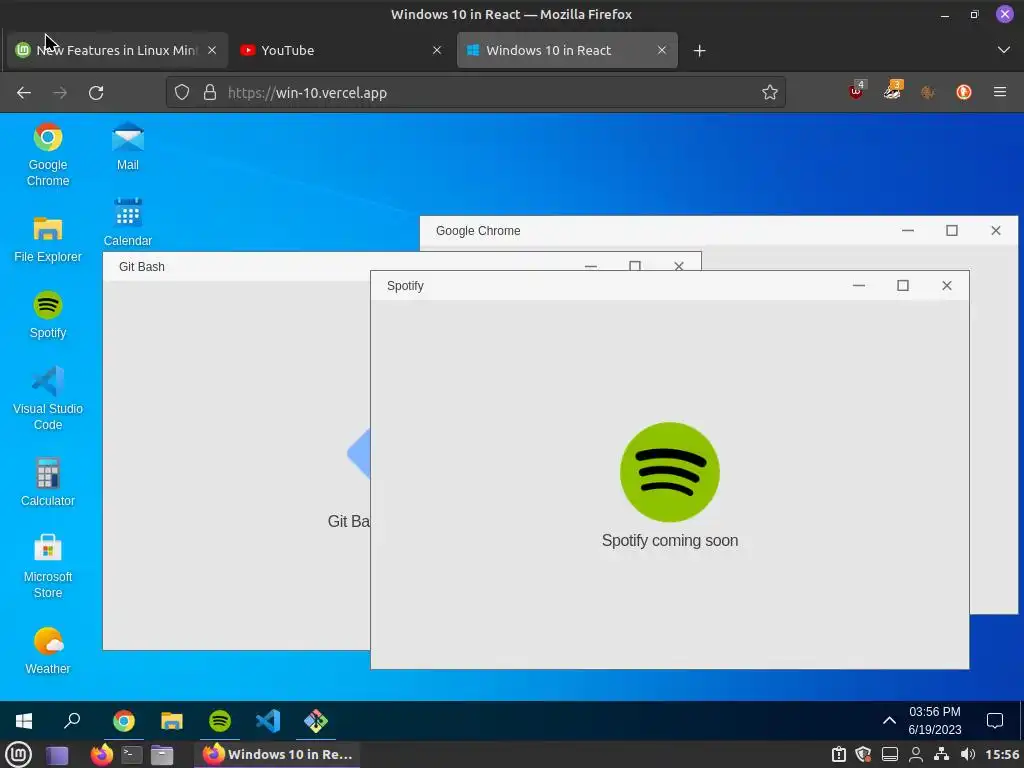Image resolution: width=1024 pixels, height=768 pixels.
Task: Click the Mint panel clock 15:56
Action: tap(1002, 754)
